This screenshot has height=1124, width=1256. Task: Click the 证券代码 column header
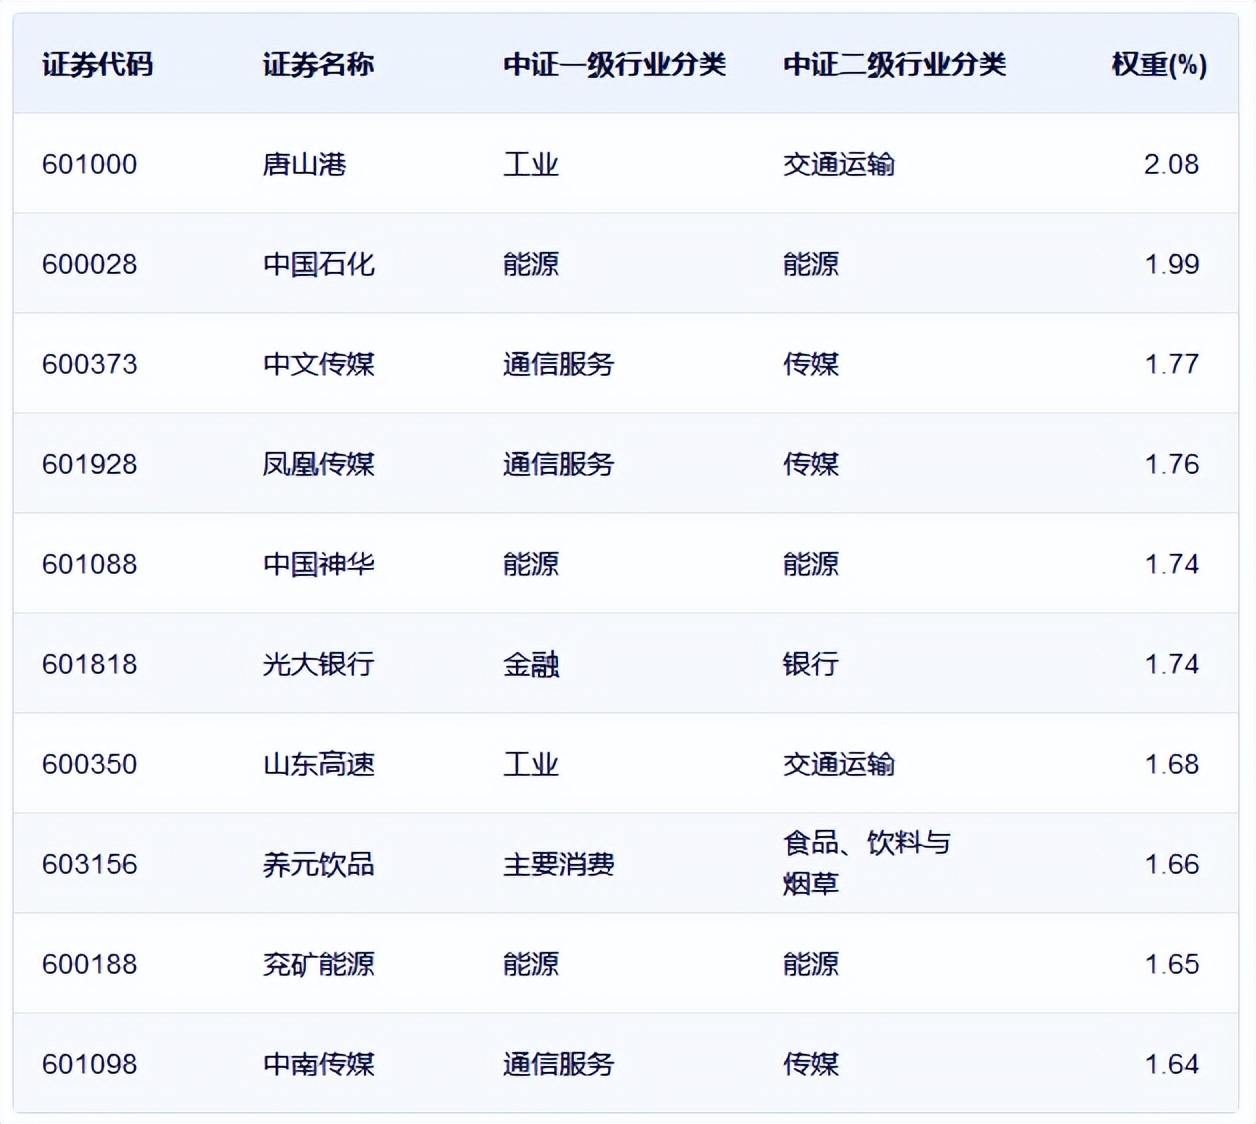coord(96,65)
